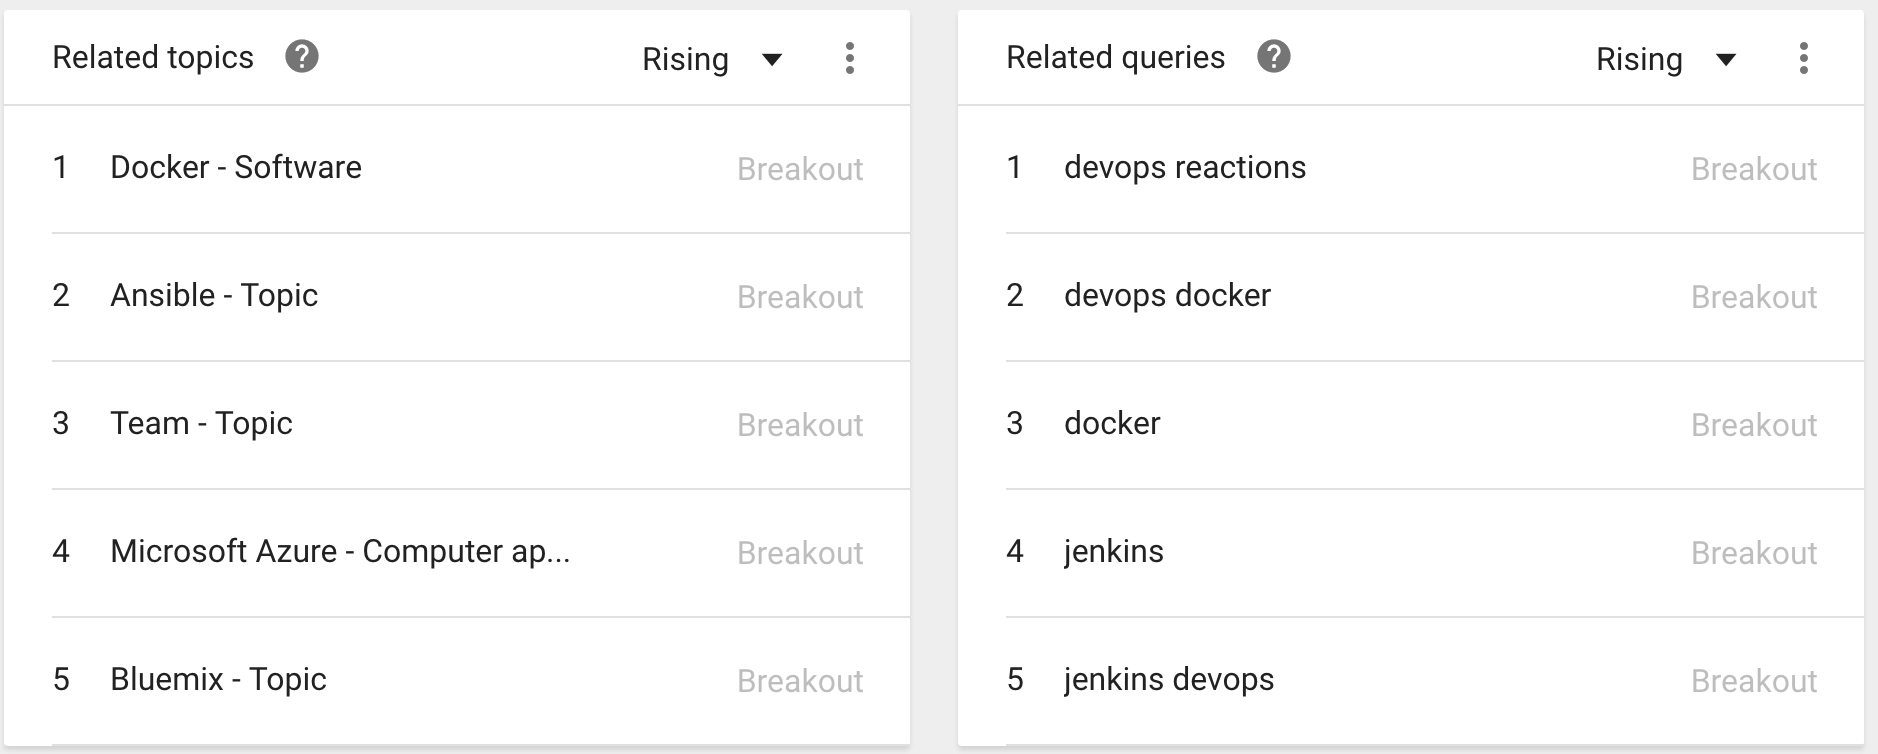The width and height of the screenshot is (1878, 754).
Task: Click the devops docker query
Action: (1167, 296)
